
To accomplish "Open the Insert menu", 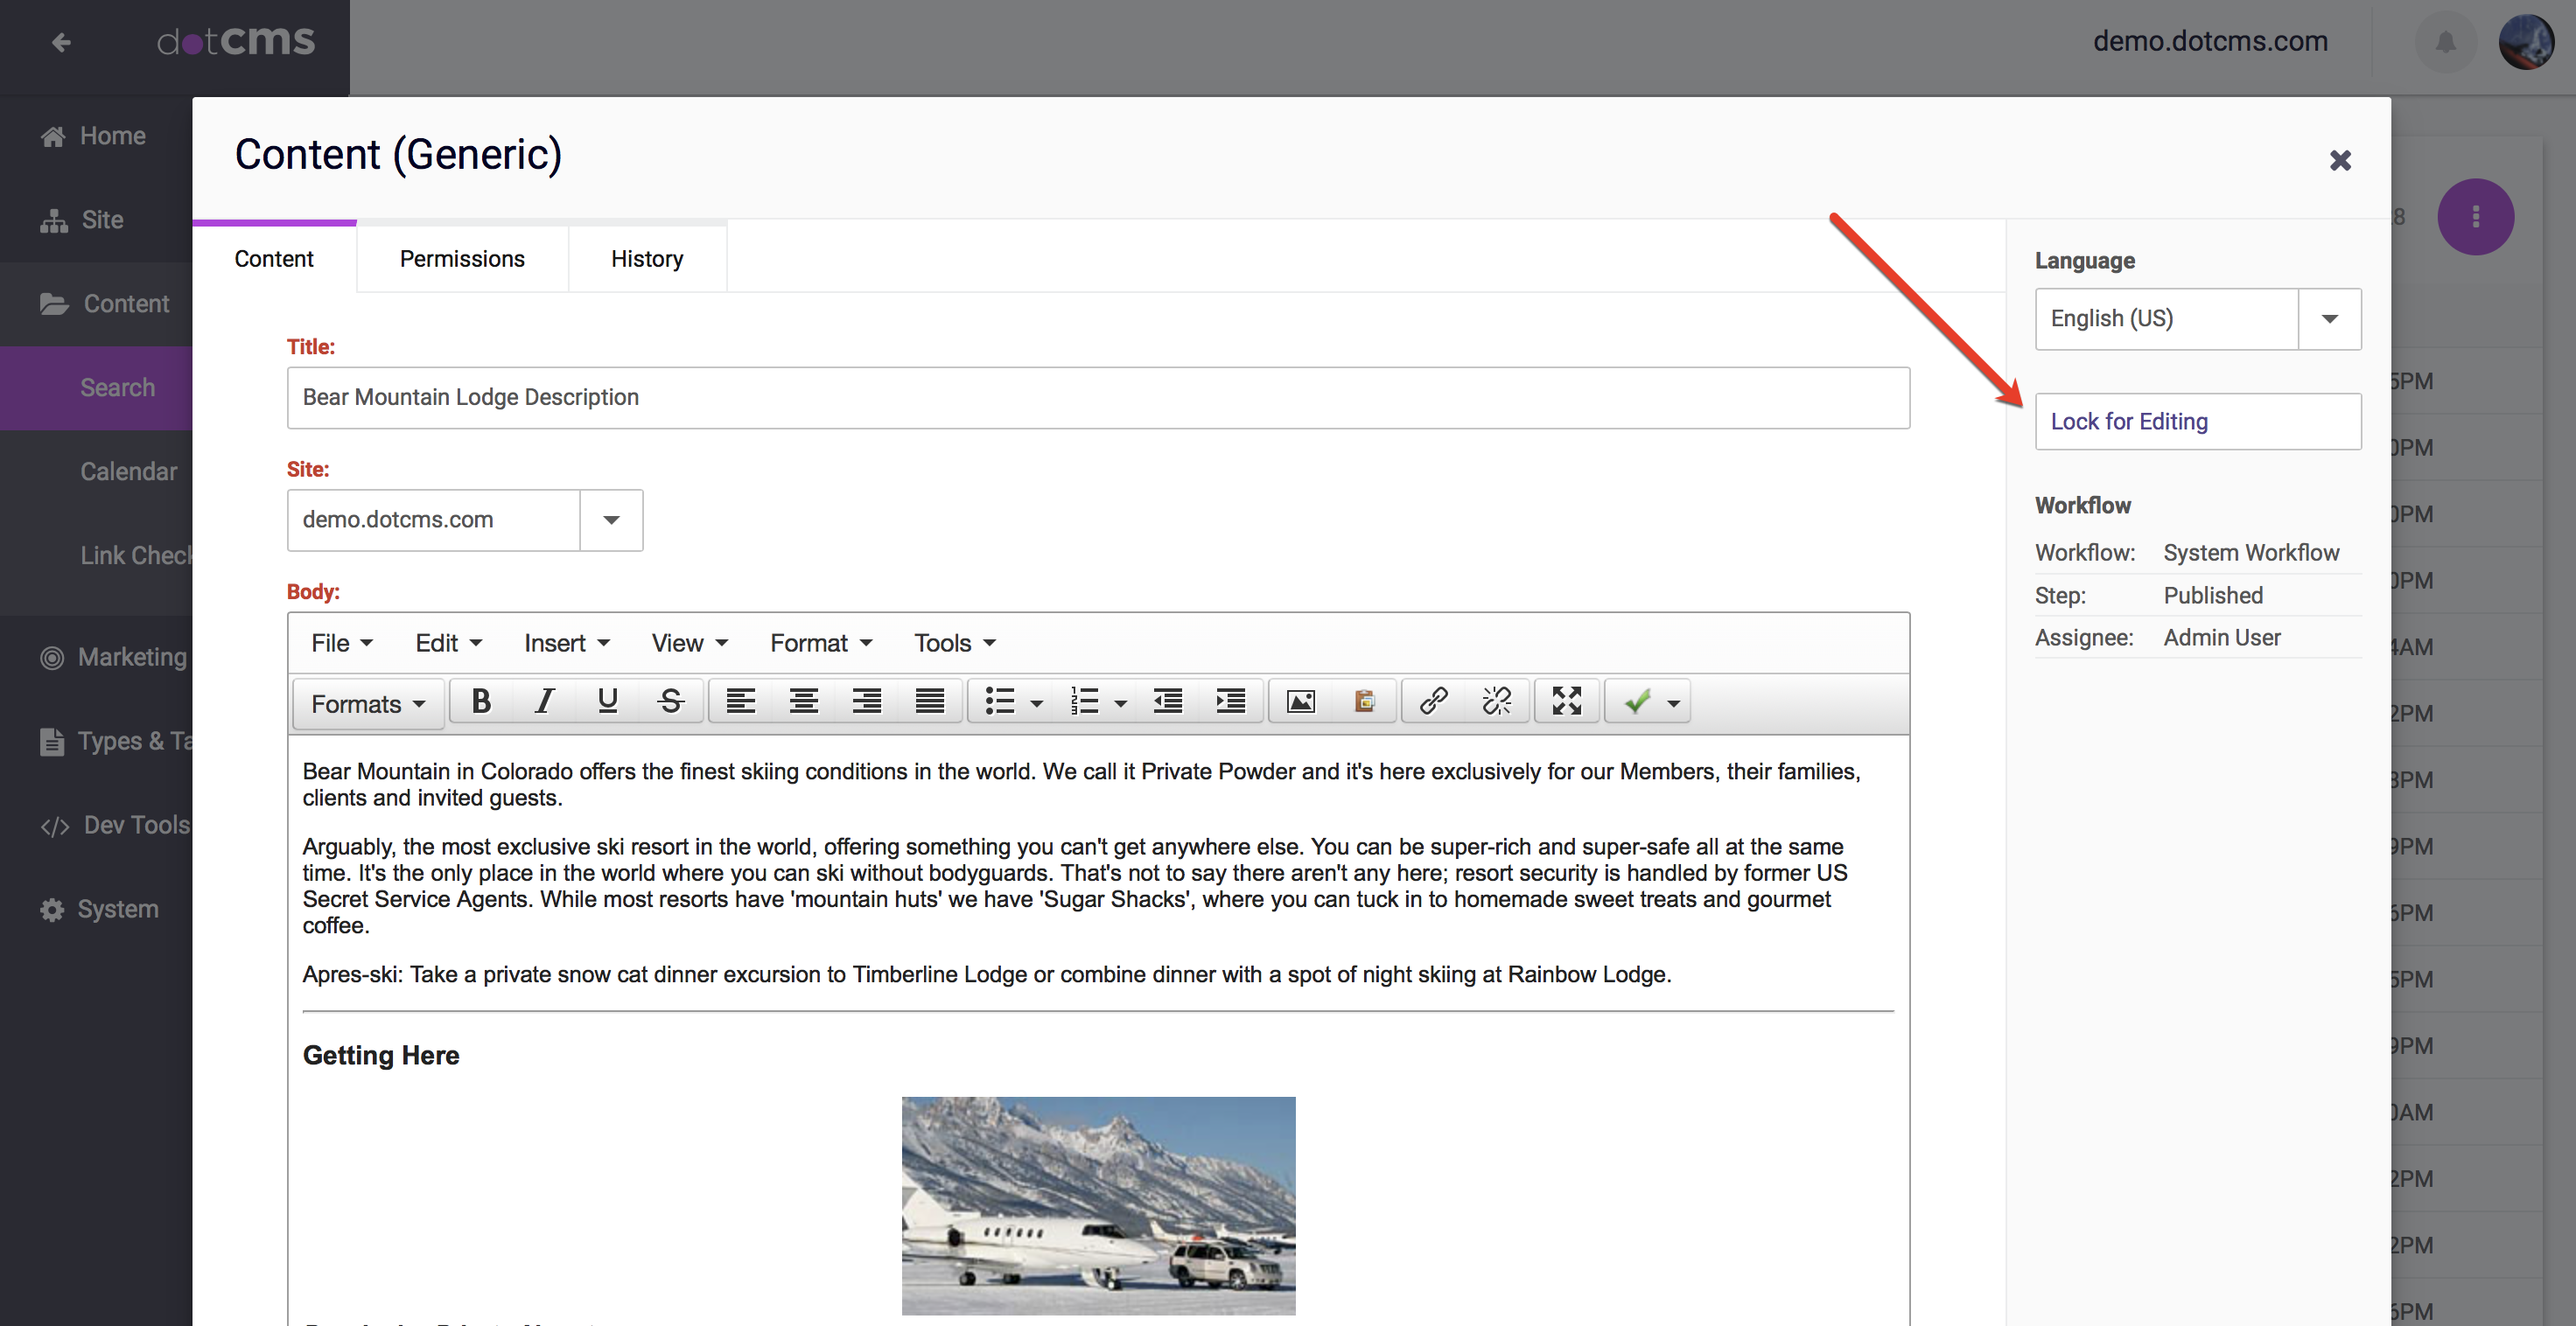I will 565,643.
